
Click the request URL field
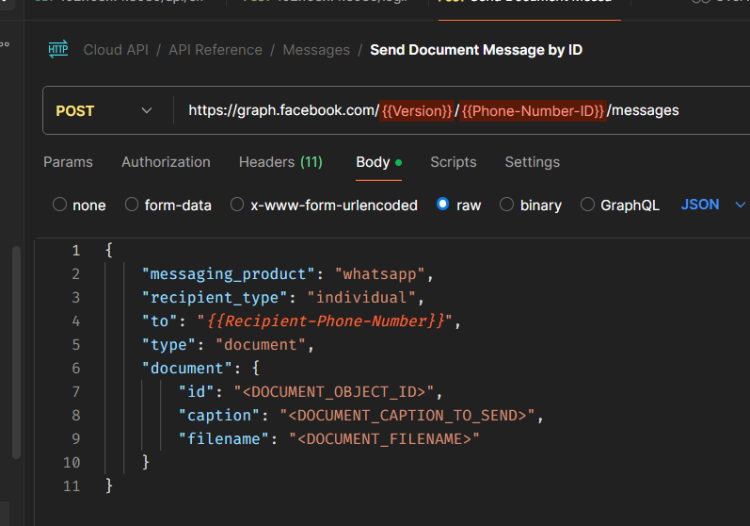coord(462,111)
